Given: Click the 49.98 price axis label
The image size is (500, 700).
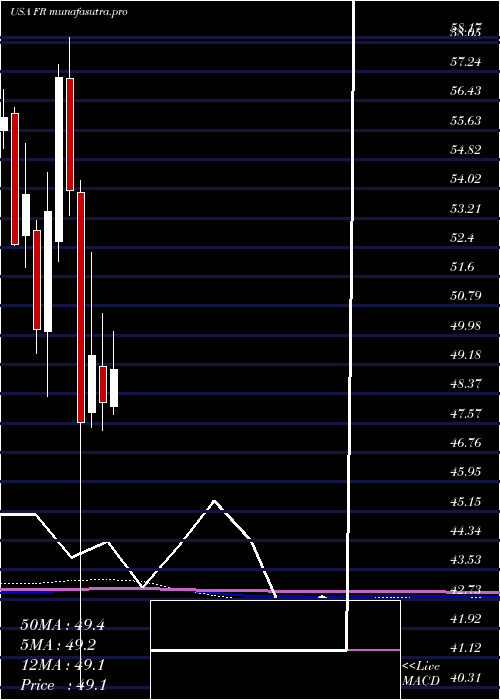Looking at the screenshot, I should click(465, 326).
